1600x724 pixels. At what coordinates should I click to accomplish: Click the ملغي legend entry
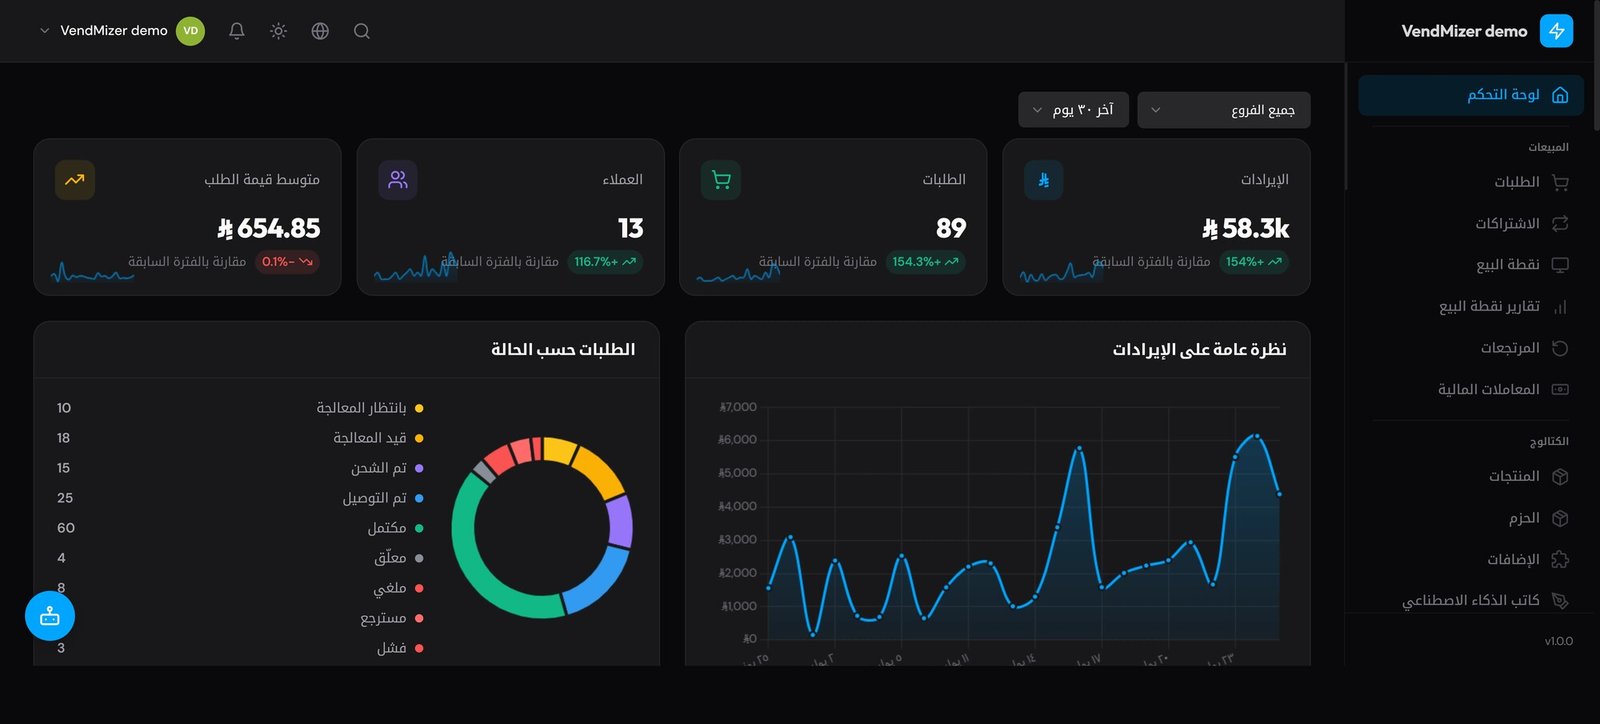tap(398, 588)
